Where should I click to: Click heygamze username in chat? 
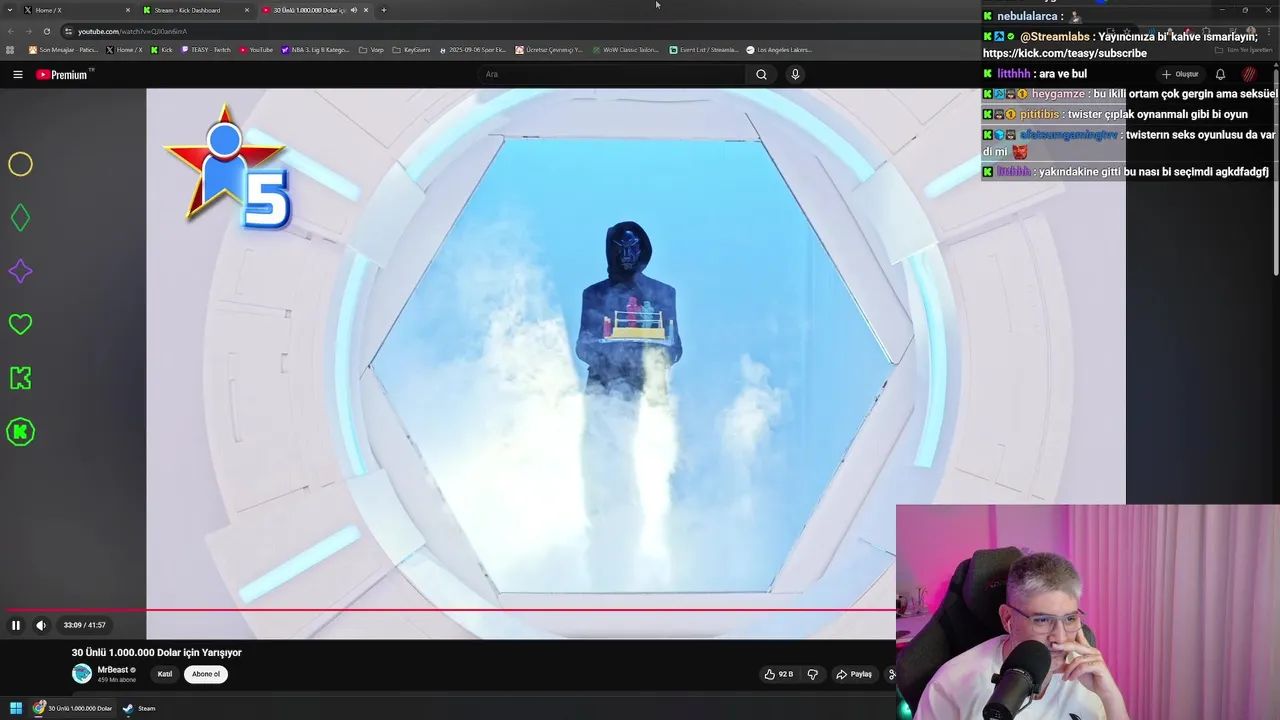[1060, 94]
